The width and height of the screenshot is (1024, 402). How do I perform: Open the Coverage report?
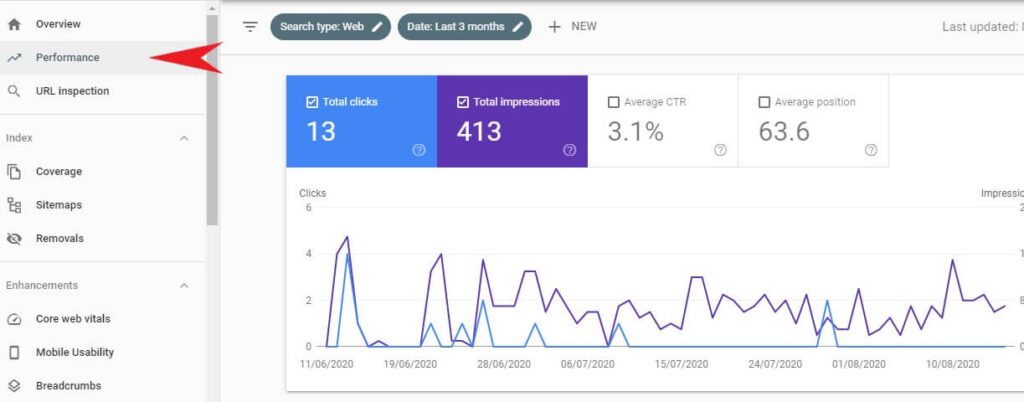[103, 172]
